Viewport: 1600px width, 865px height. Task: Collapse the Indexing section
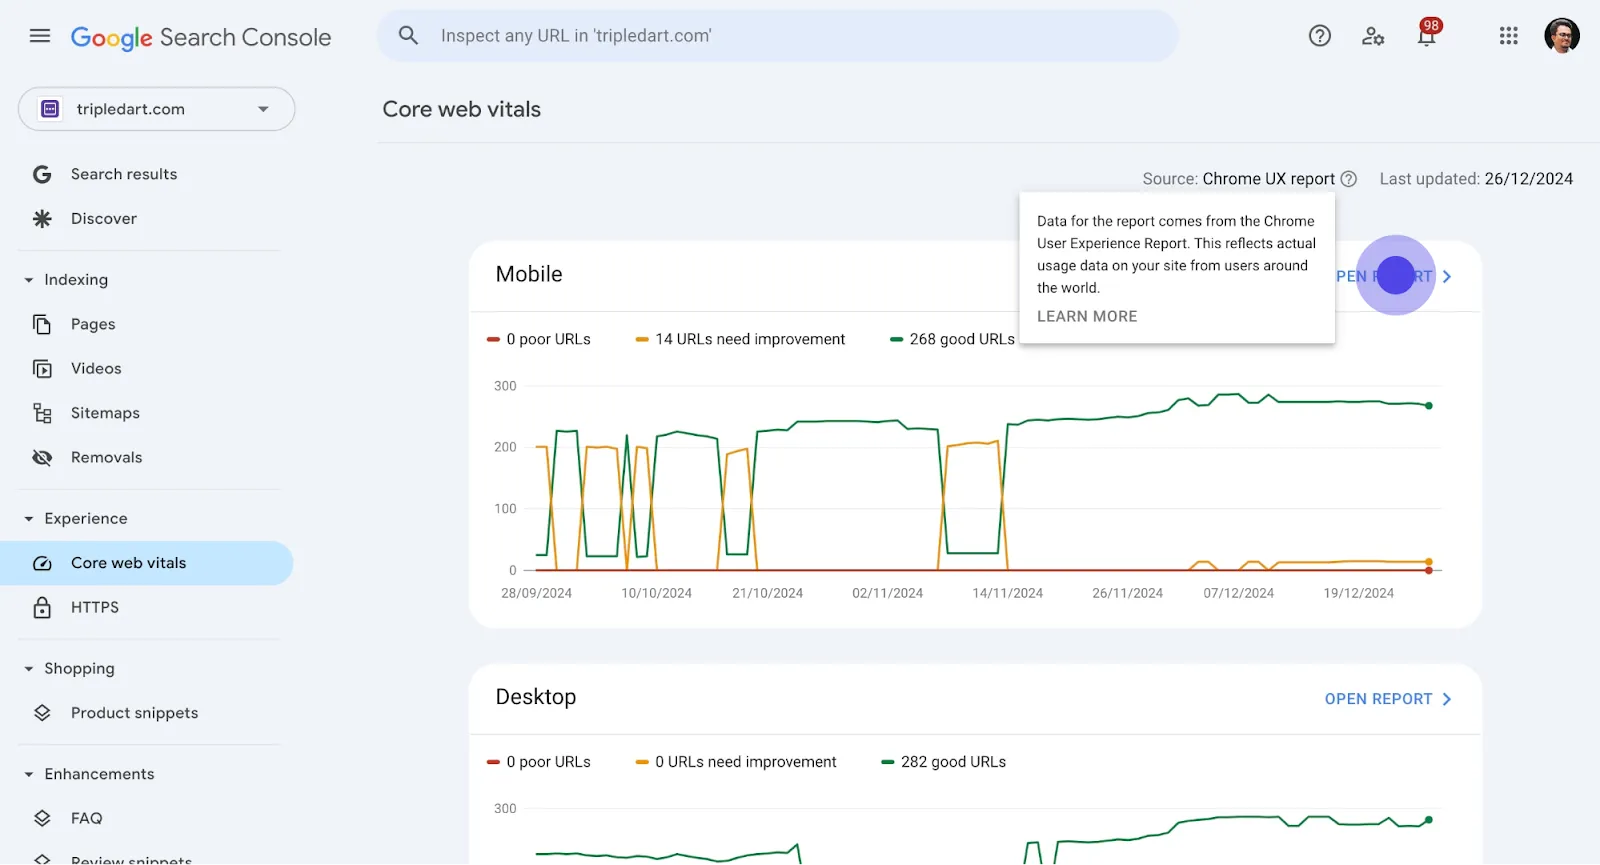(29, 280)
